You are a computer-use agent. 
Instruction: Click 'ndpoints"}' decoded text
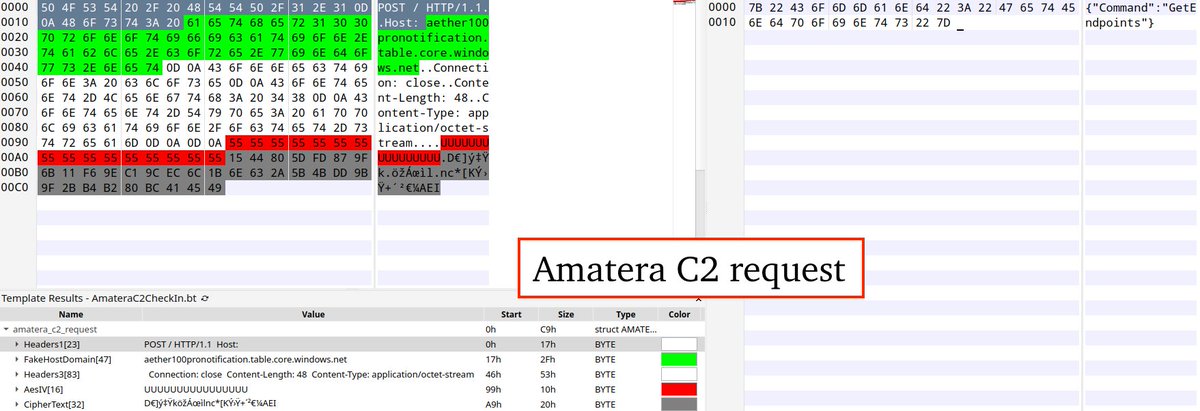click(x=1120, y=21)
